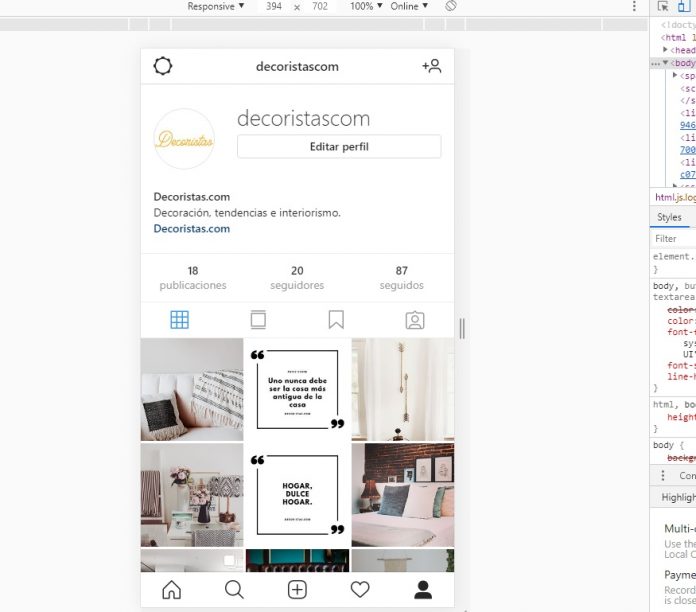Tap the new post plus icon

[297, 590]
